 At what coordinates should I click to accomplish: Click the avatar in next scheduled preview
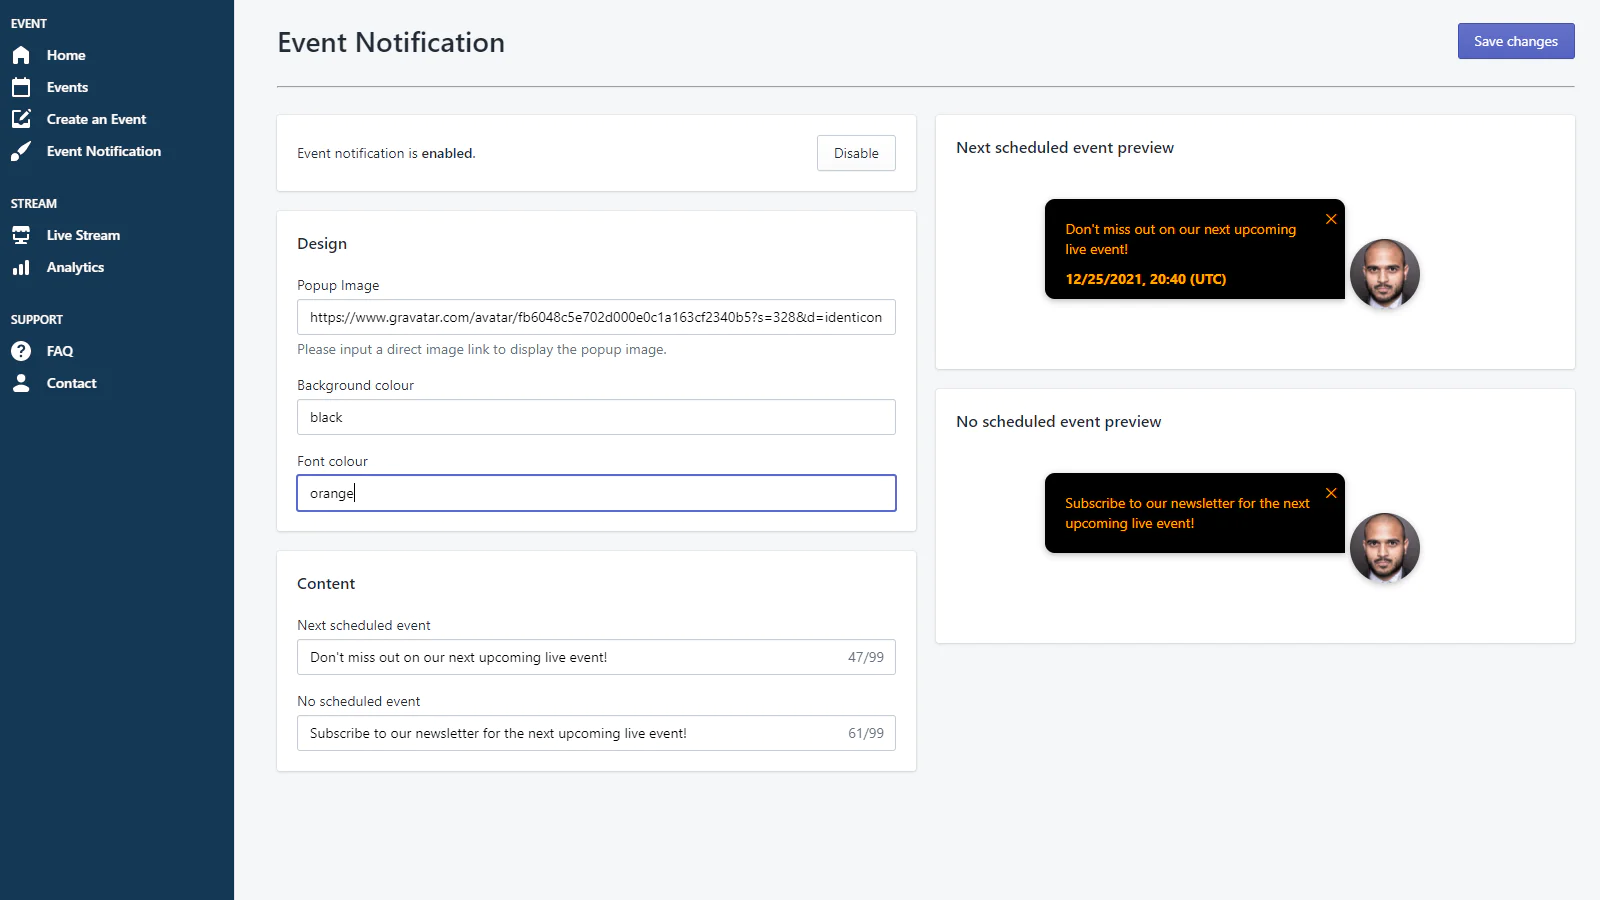(x=1384, y=274)
